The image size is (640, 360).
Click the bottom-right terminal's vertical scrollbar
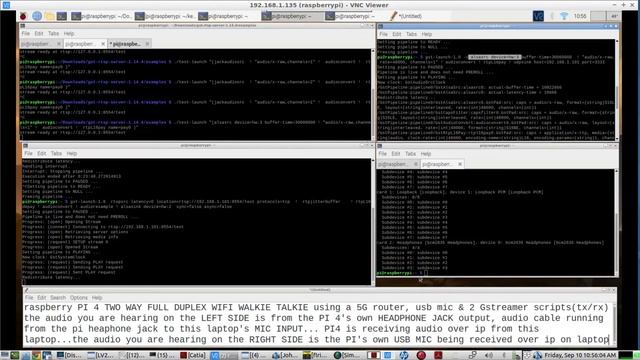[x=616, y=223]
